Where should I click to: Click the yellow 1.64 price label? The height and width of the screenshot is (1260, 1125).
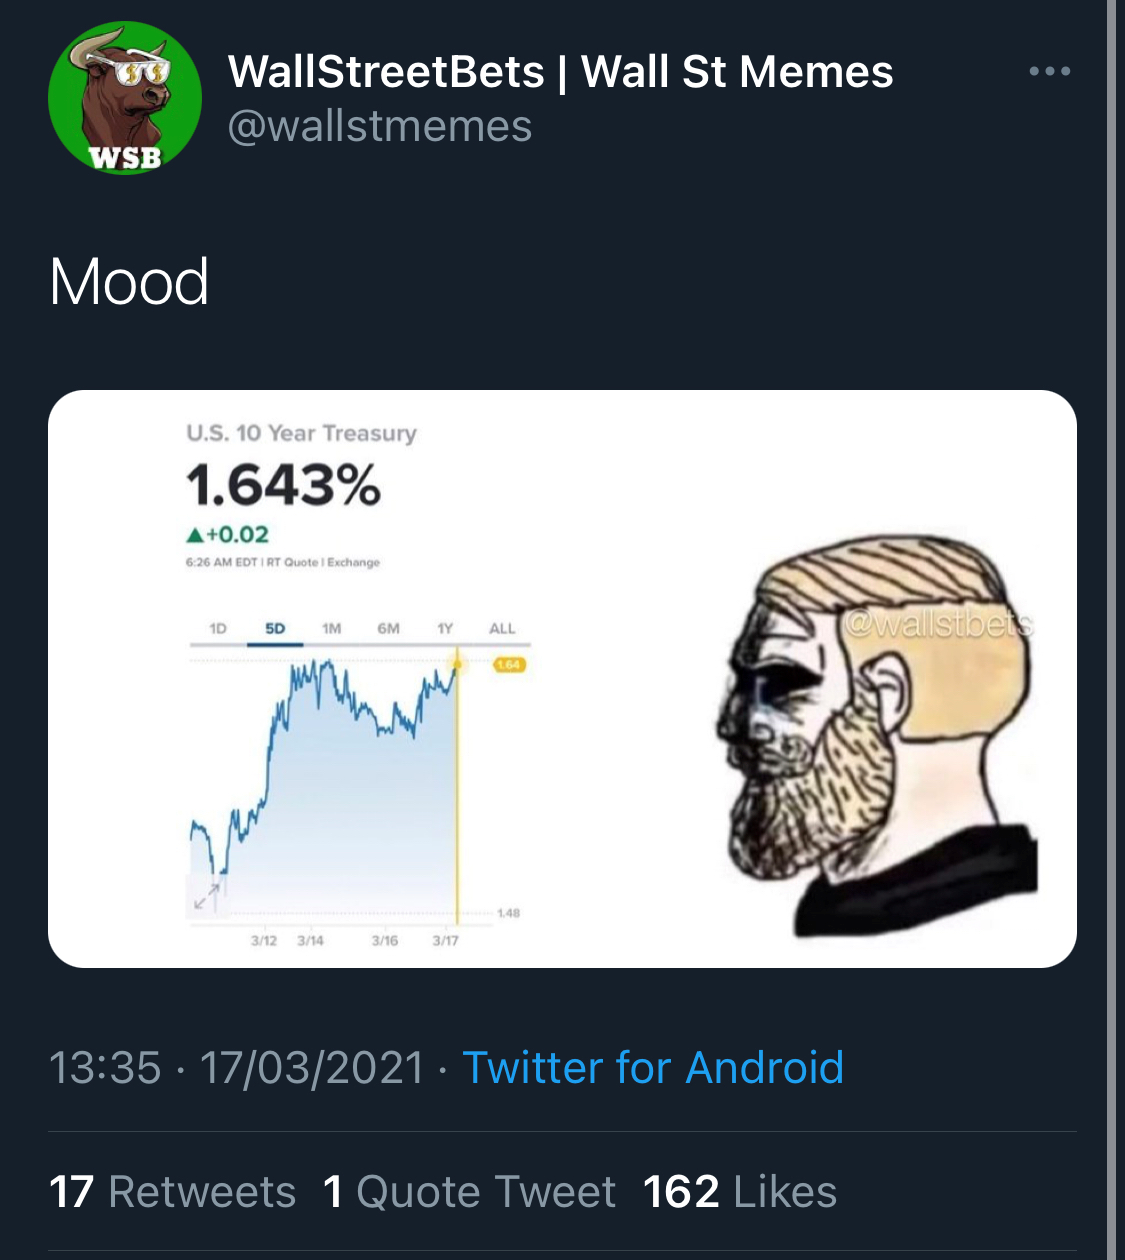(509, 664)
